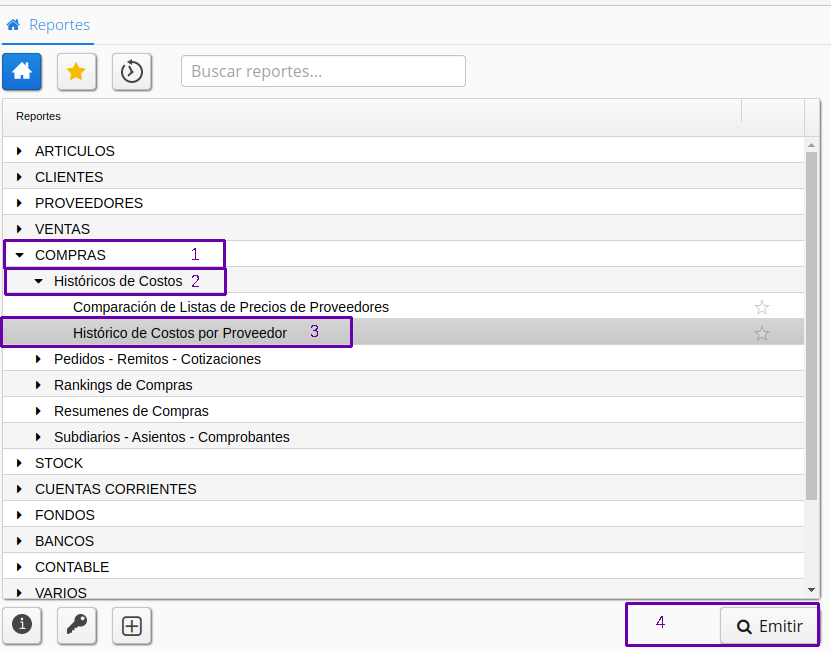
Task: Click the Reportes column header
Action: point(372,116)
